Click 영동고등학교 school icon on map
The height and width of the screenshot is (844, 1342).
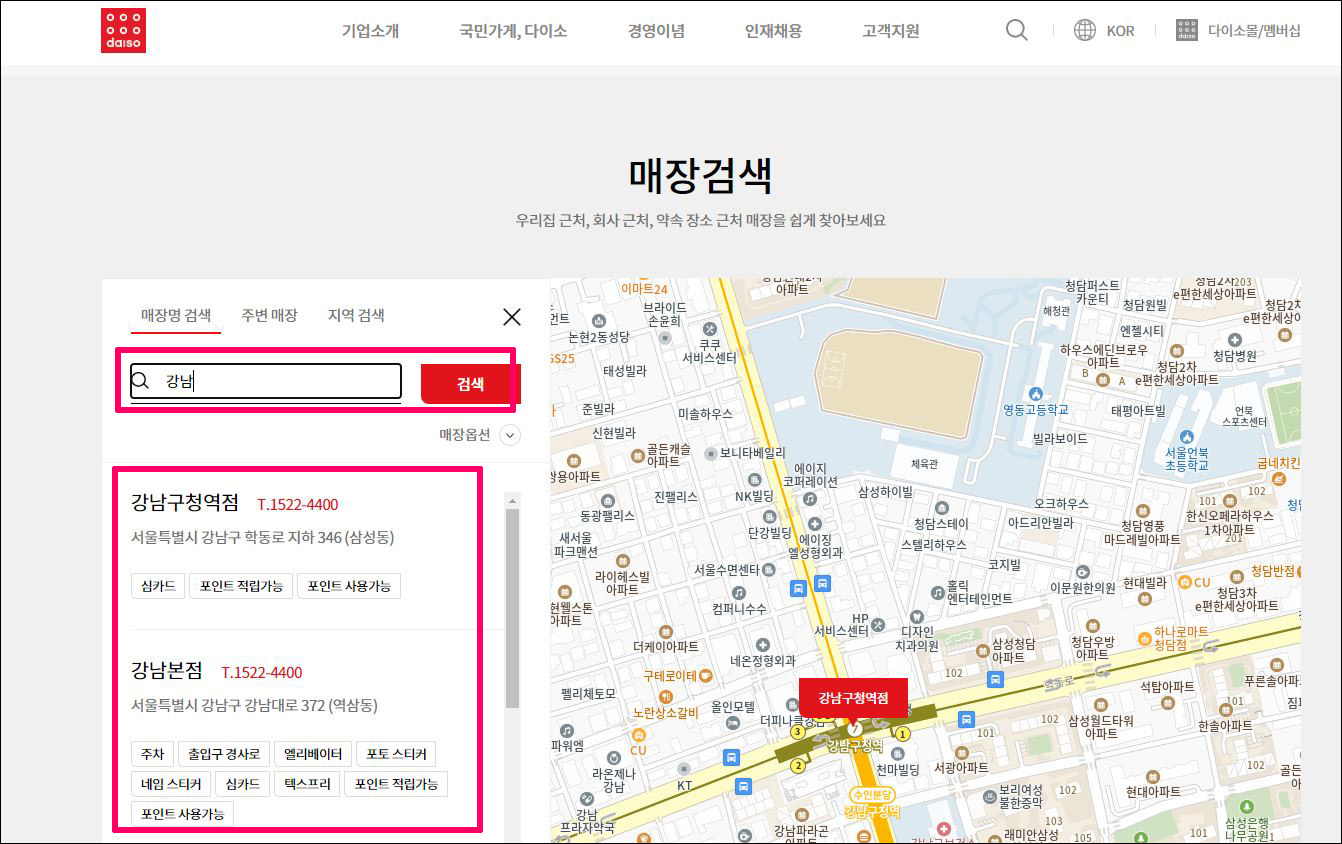pyautogui.click(x=1035, y=393)
